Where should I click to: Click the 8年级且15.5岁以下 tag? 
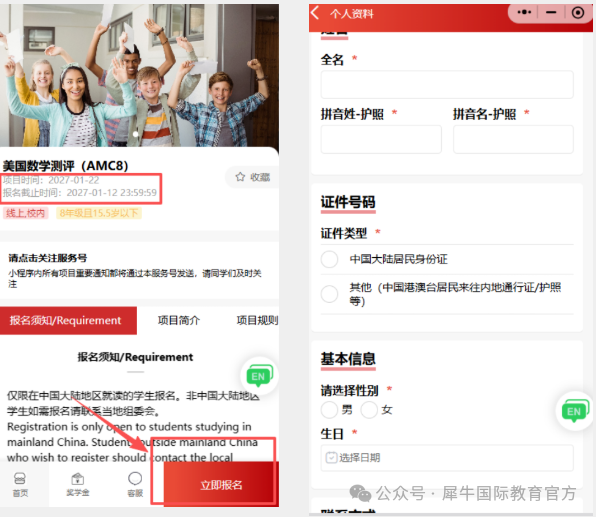[99, 213]
